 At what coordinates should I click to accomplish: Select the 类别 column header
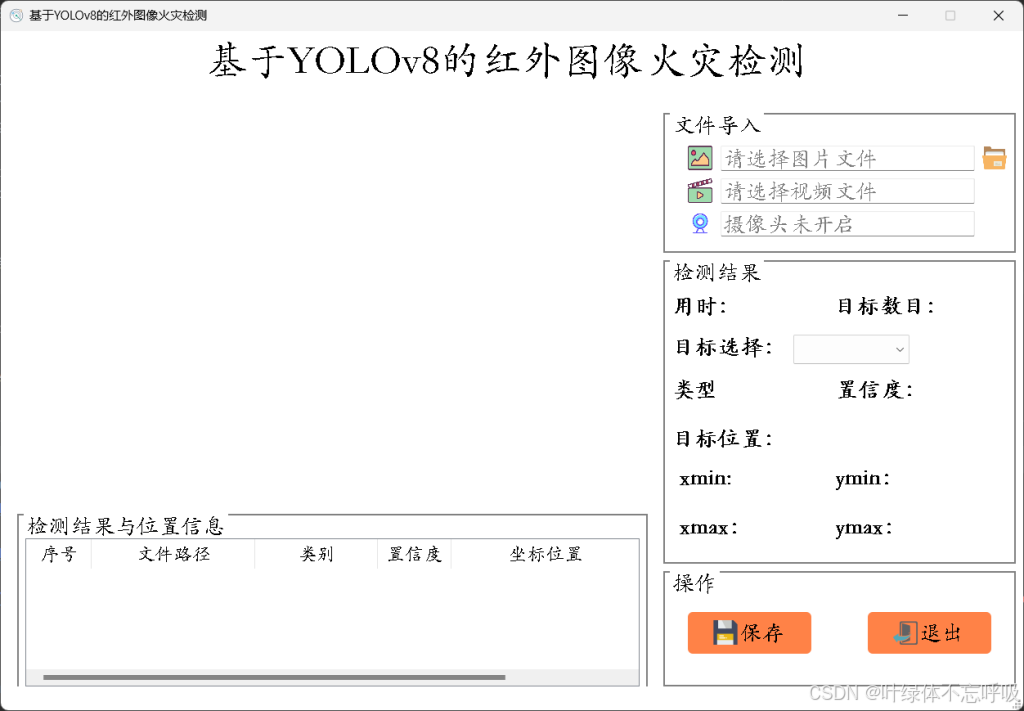pos(316,554)
